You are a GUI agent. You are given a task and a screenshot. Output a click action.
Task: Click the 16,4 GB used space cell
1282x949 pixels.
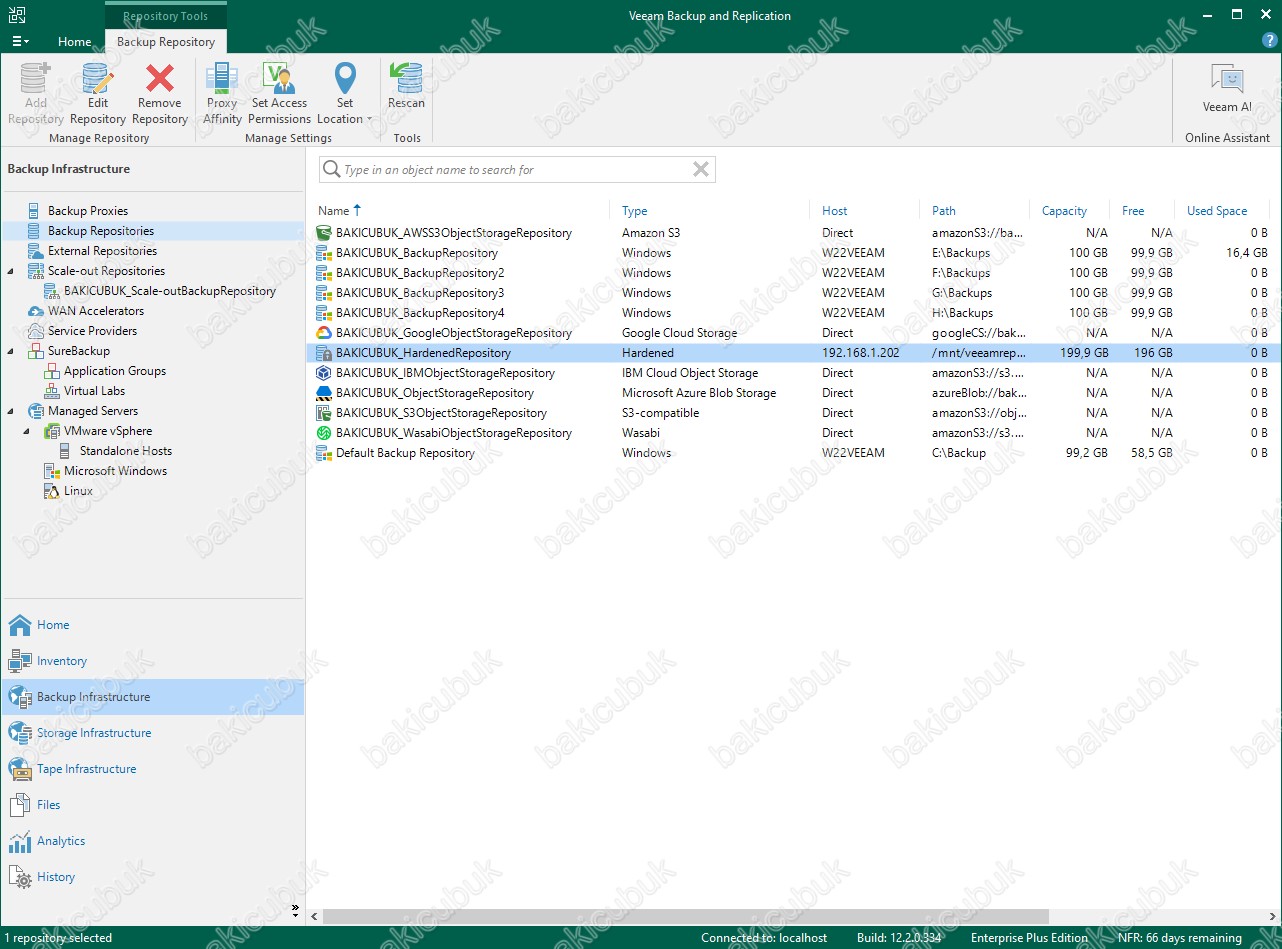[1247, 253]
